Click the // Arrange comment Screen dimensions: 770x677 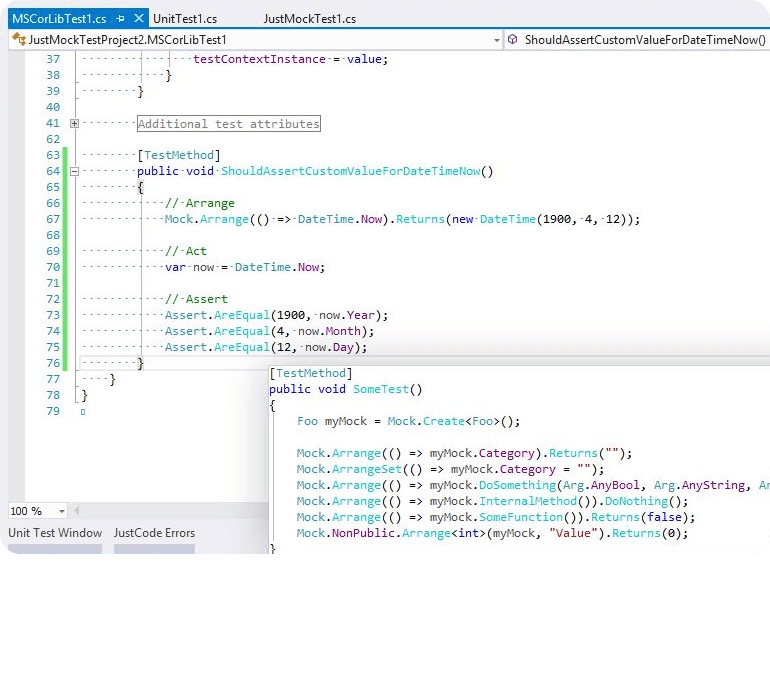[x=200, y=203]
